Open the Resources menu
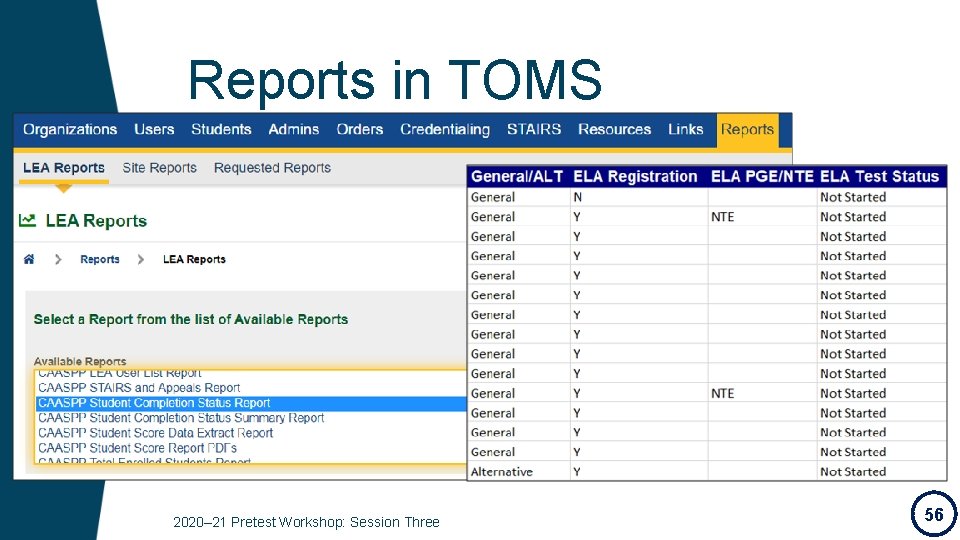Screen dimensions: 960x540 (x=615, y=129)
